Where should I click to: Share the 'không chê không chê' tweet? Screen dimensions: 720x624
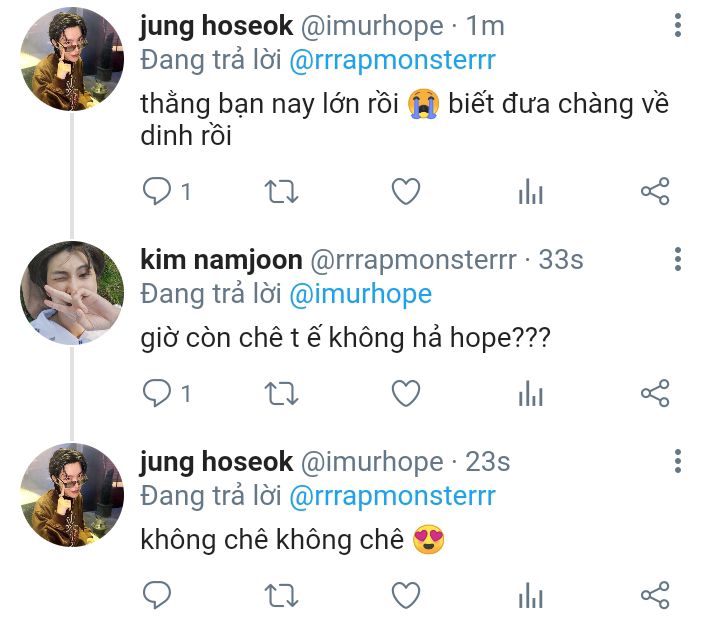654,596
